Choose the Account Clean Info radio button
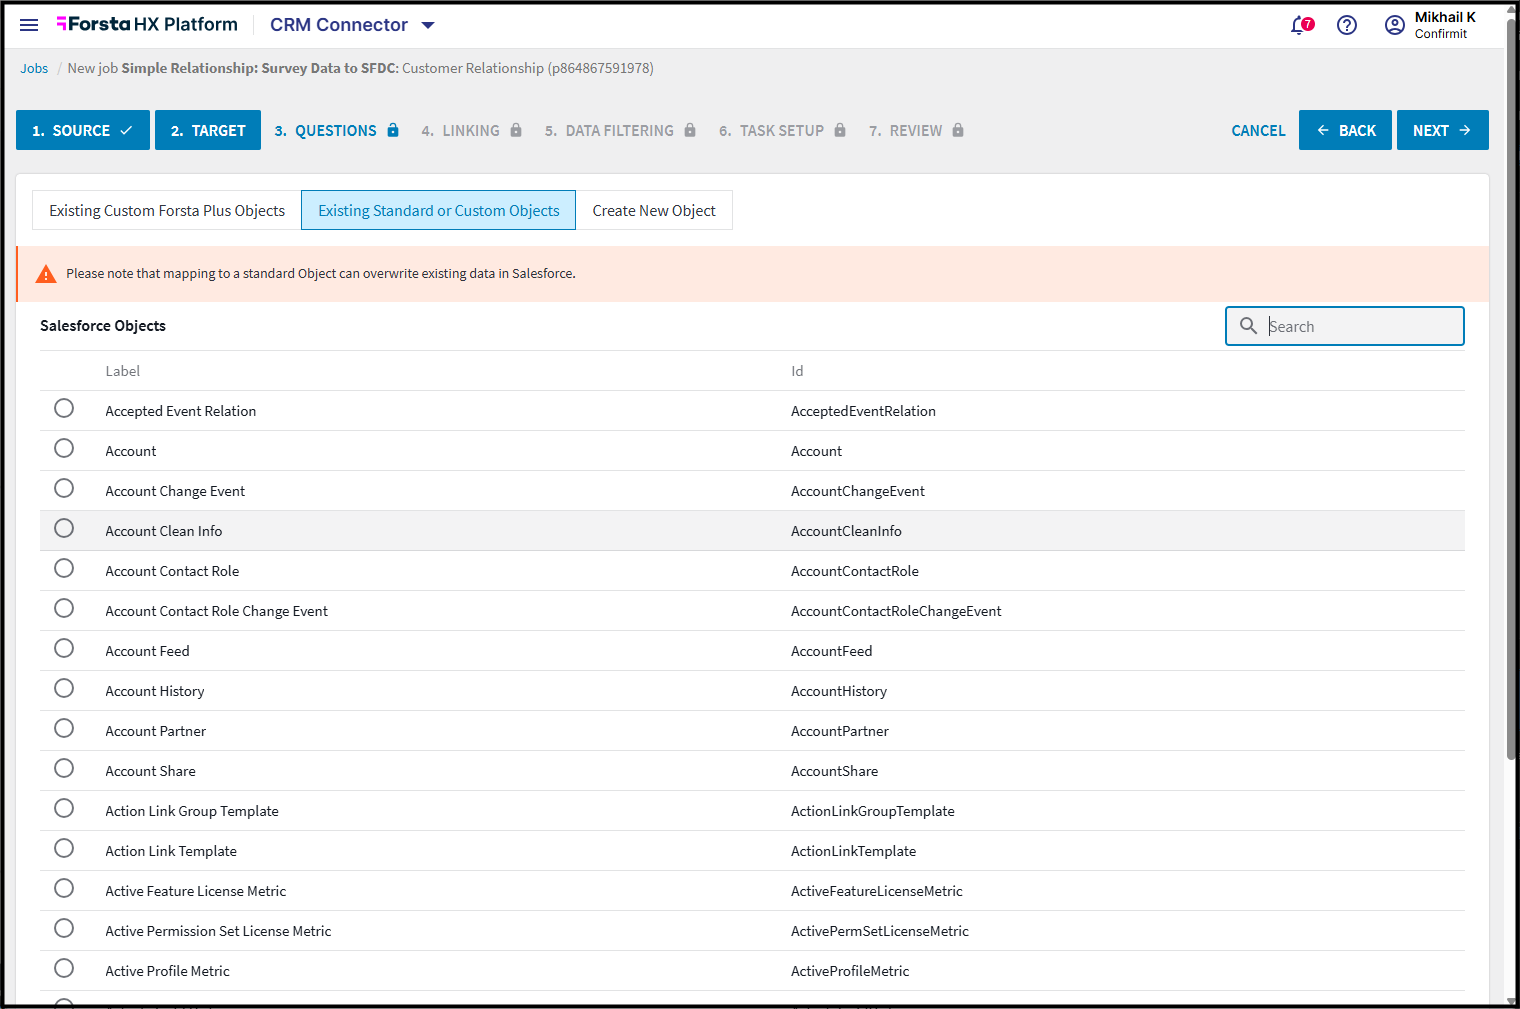 (64, 528)
